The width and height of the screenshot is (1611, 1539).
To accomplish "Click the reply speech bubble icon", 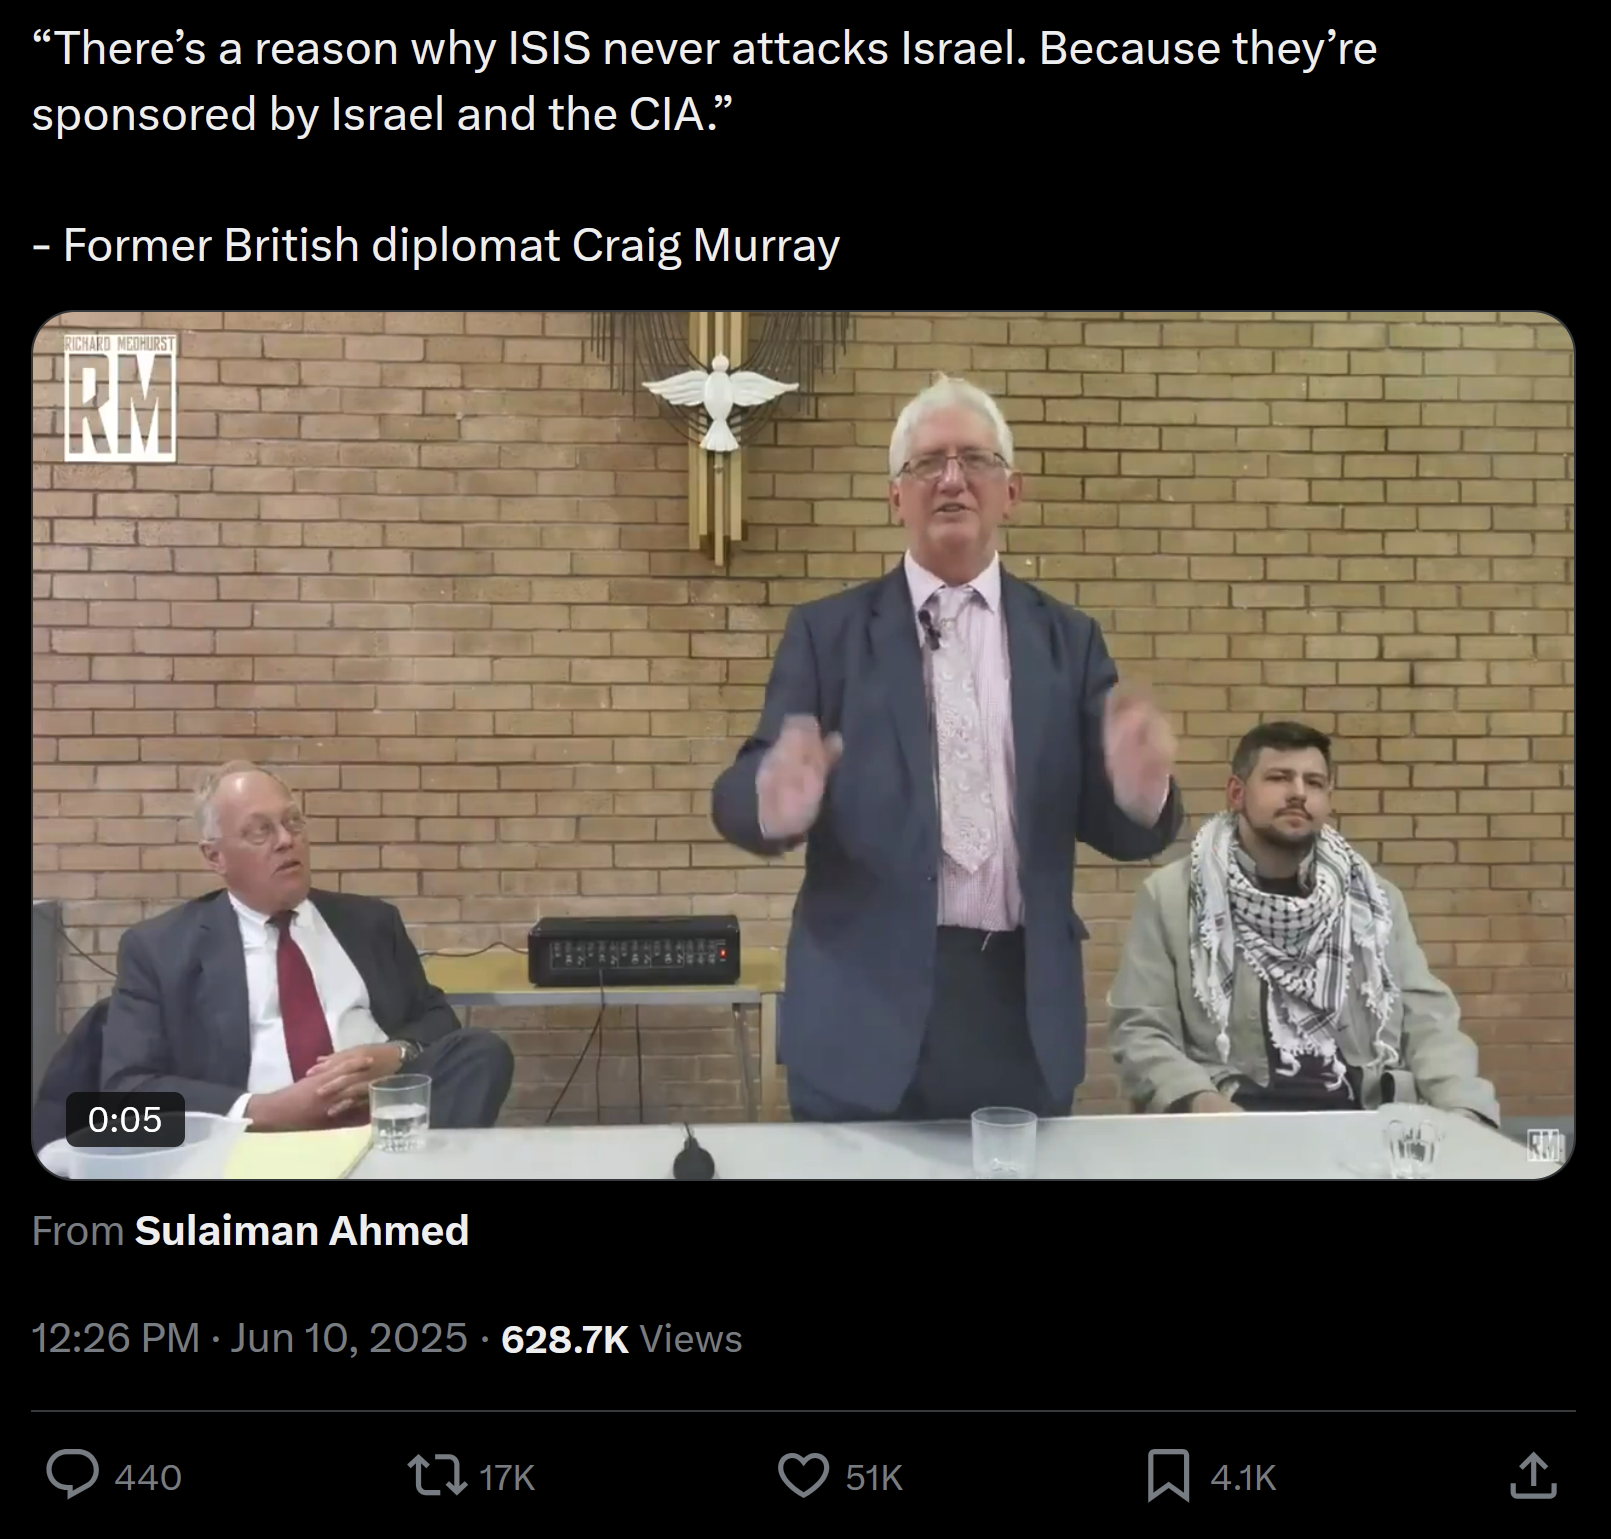I will pyautogui.click(x=73, y=1476).
